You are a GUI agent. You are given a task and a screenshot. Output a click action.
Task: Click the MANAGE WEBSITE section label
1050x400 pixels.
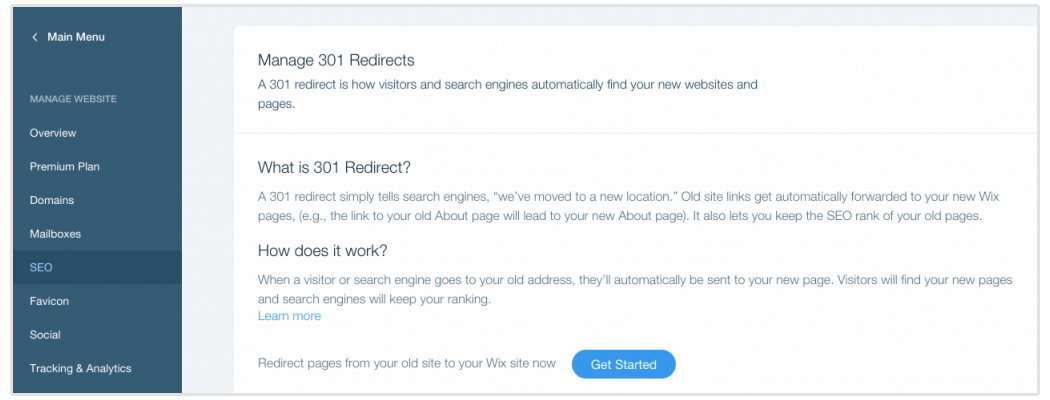coord(73,100)
